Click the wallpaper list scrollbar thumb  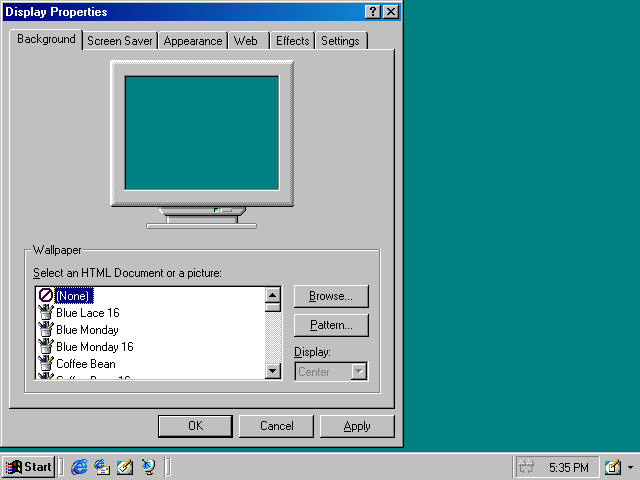[273, 307]
